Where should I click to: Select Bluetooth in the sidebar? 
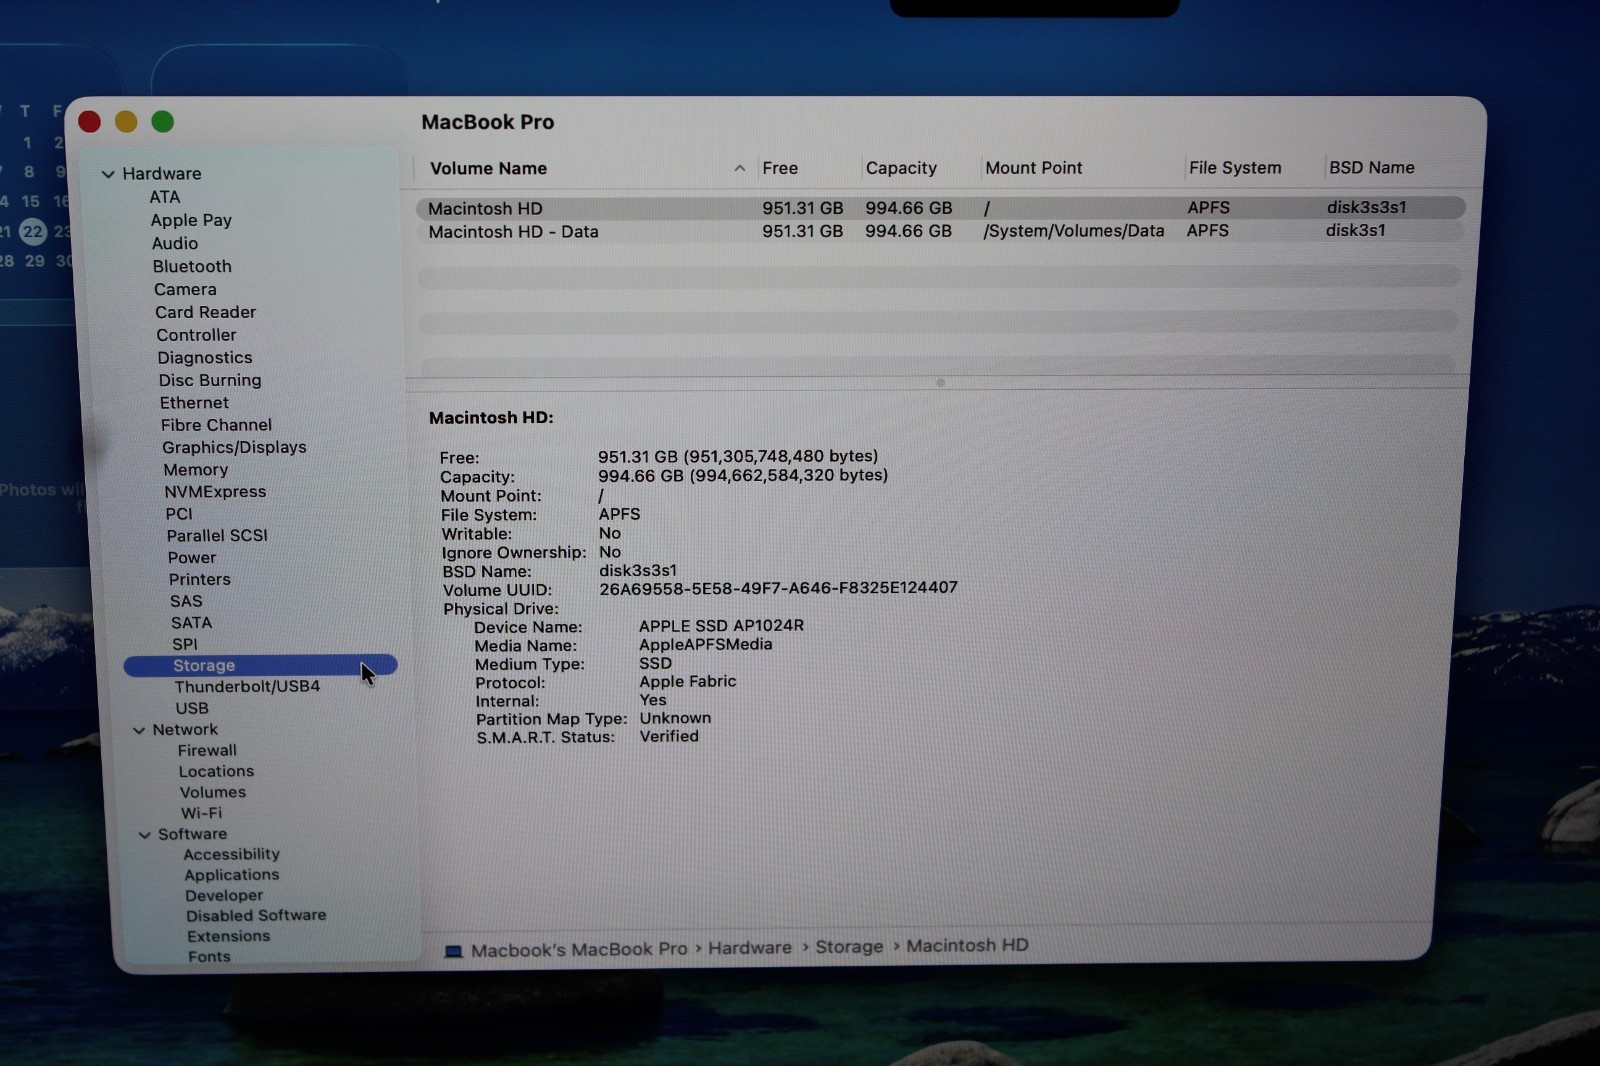click(x=192, y=266)
